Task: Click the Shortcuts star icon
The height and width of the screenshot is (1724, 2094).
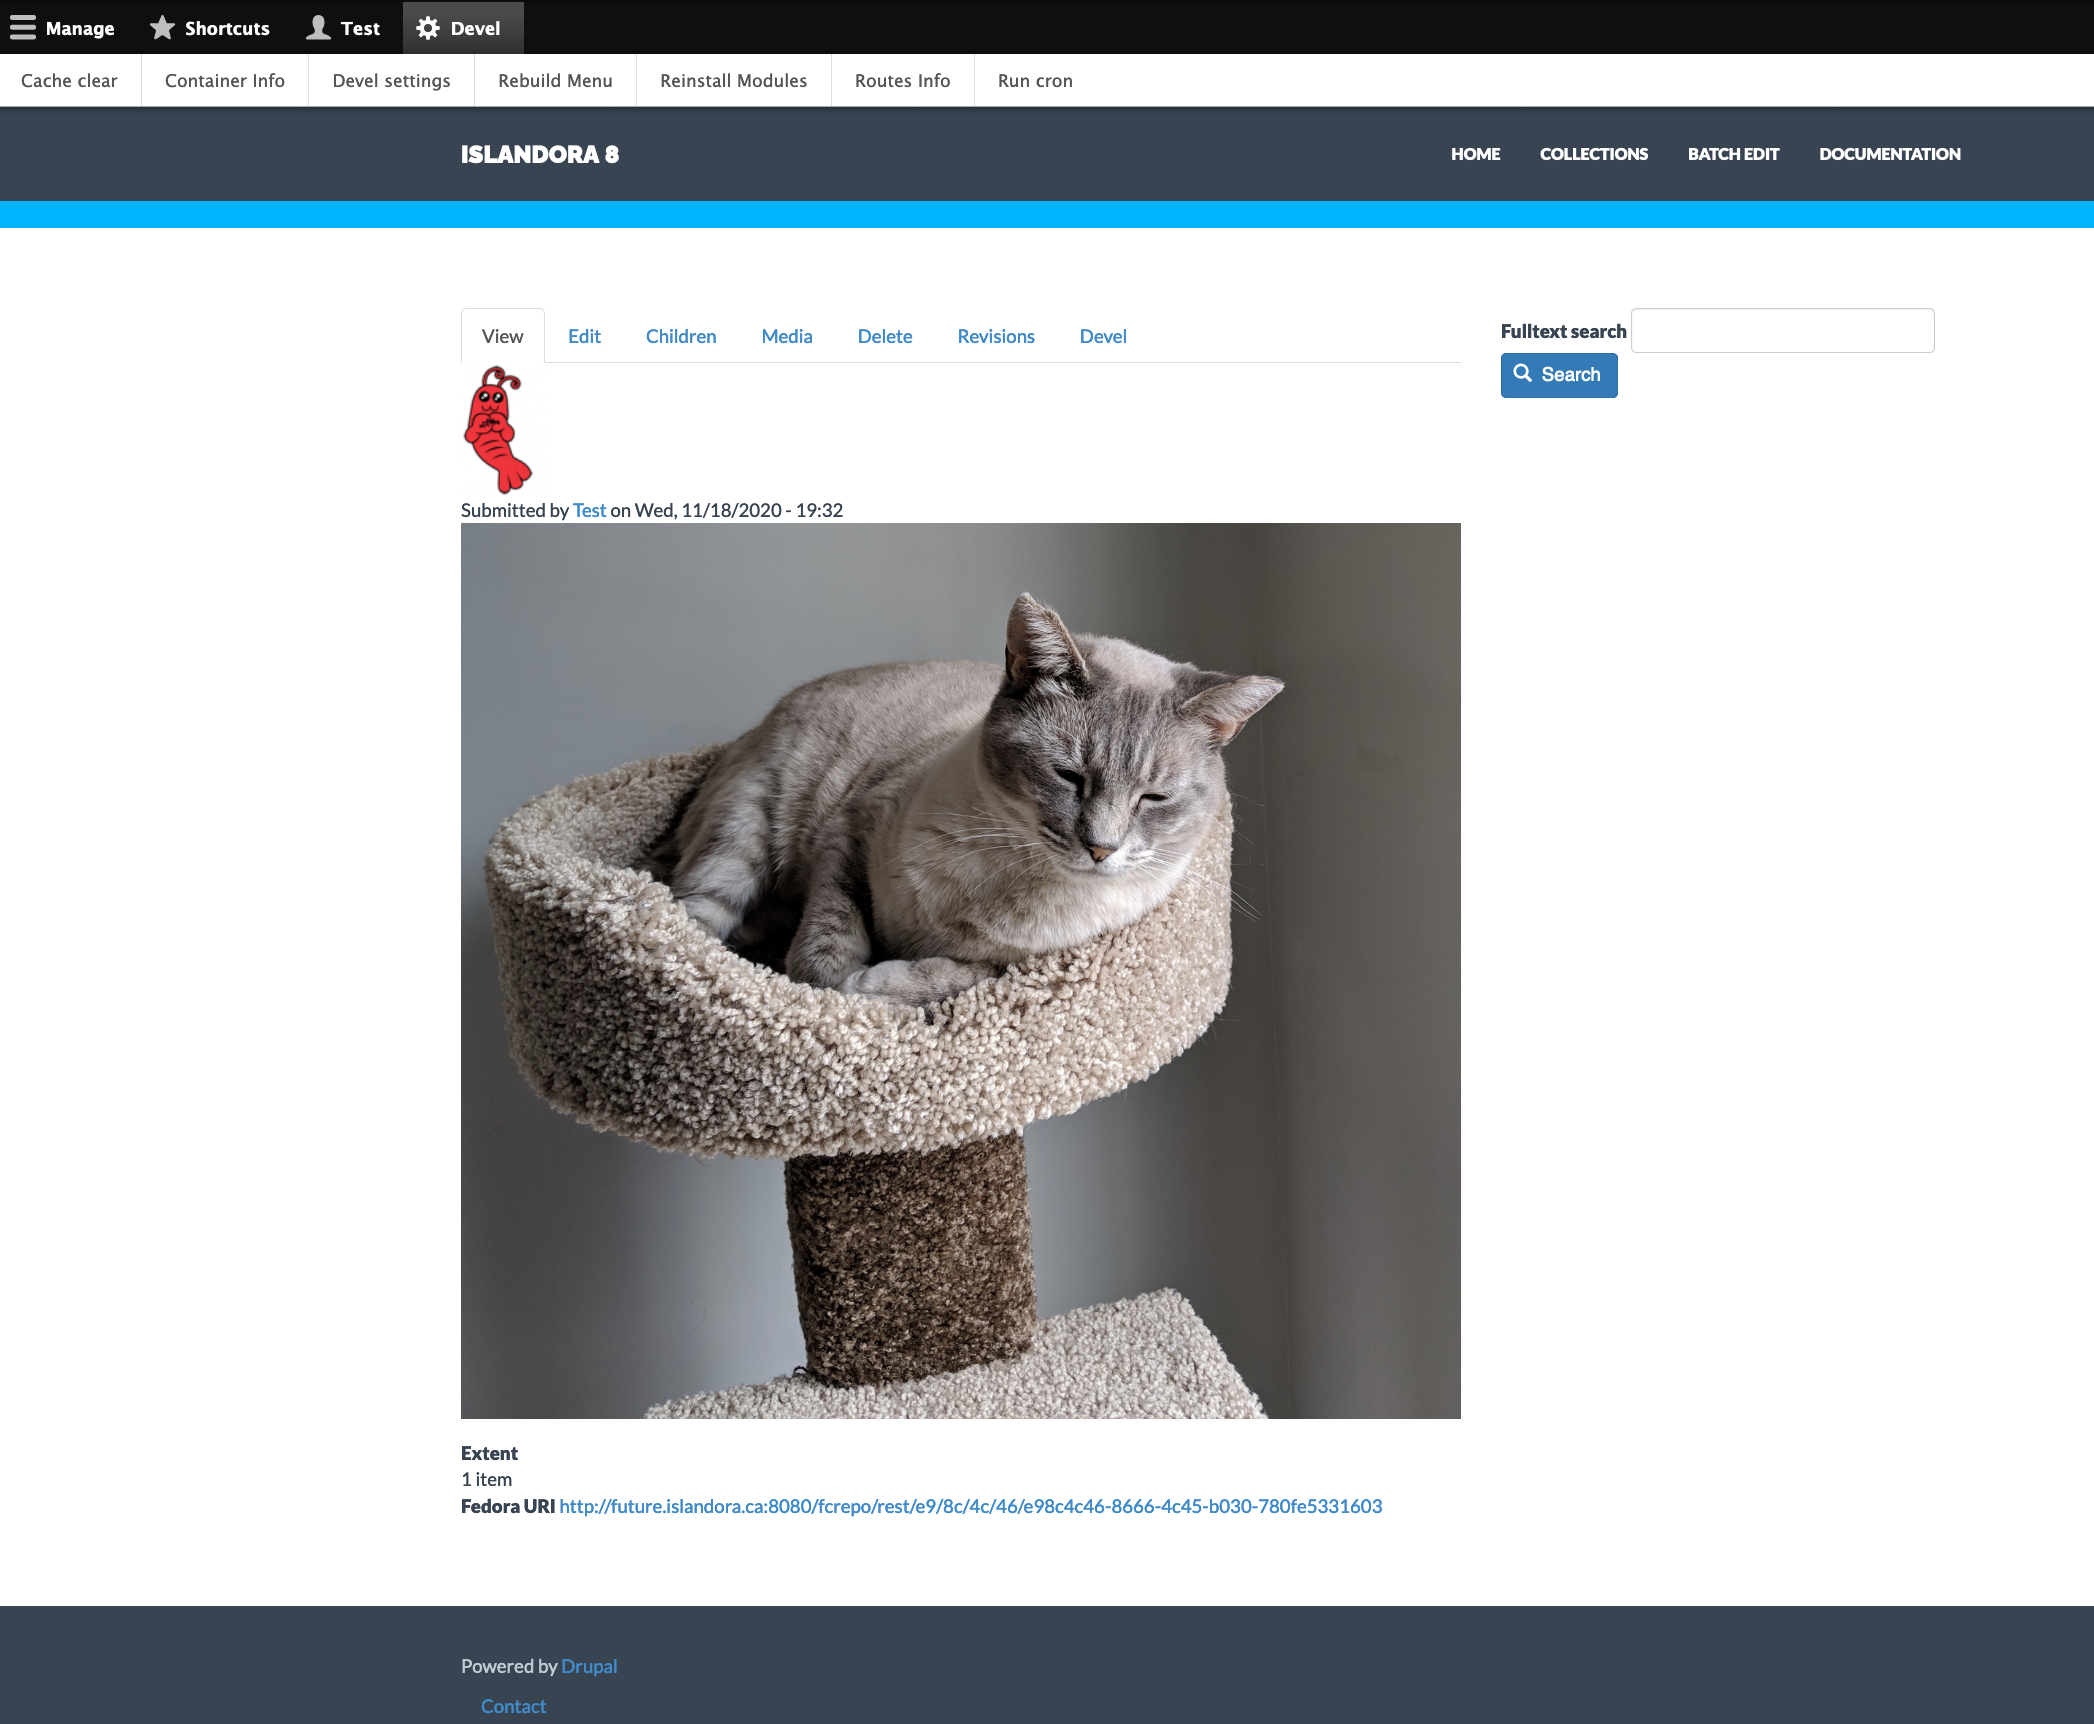Action: coord(165,26)
